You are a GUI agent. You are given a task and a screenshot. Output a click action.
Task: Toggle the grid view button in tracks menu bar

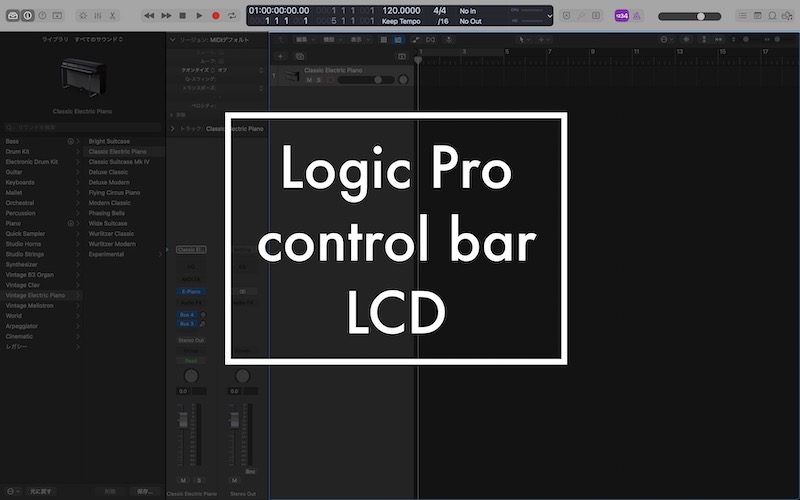[384, 39]
